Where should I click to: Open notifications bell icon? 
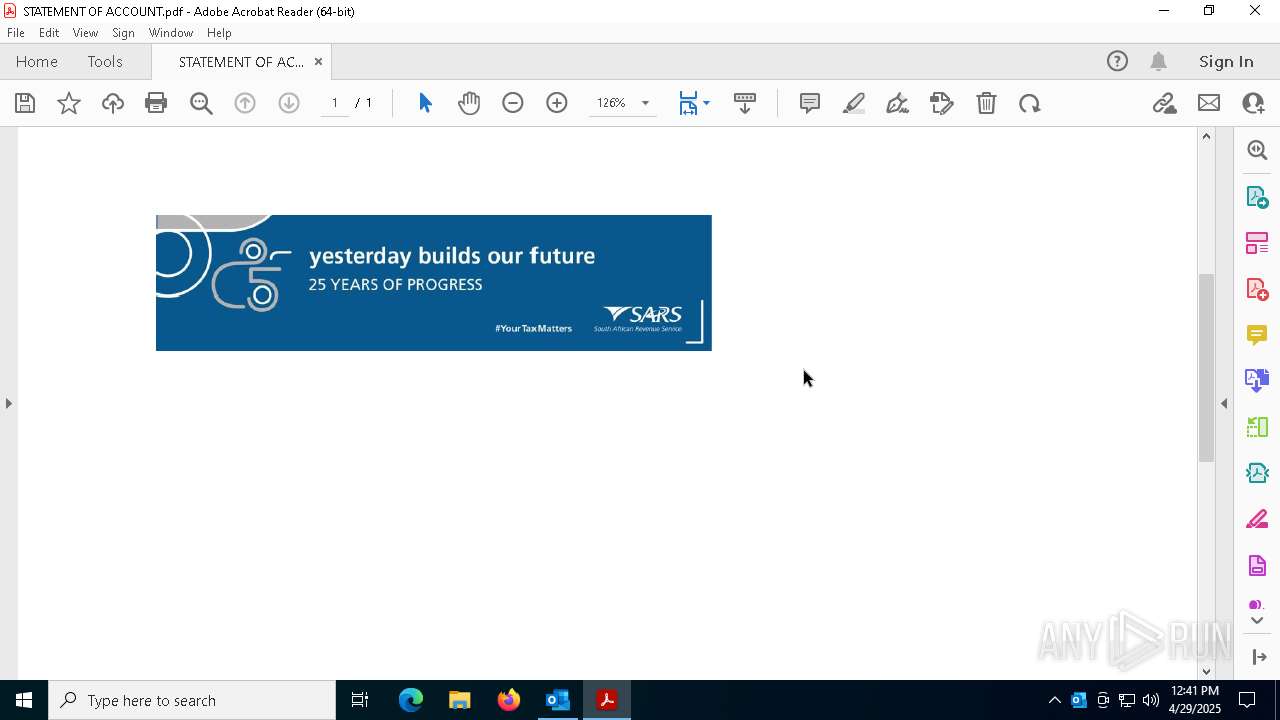(1158, 62)
